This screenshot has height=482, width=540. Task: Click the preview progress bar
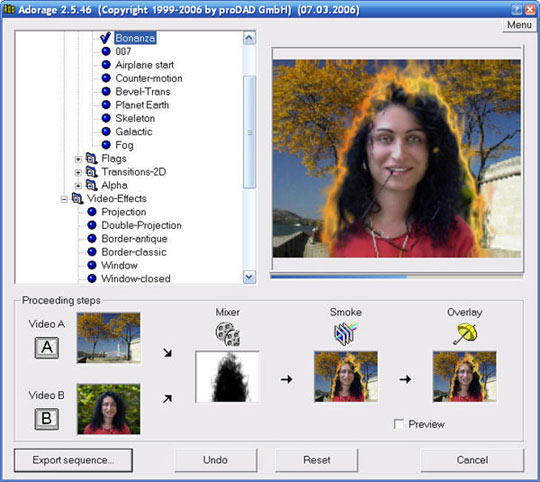[397, 276]
